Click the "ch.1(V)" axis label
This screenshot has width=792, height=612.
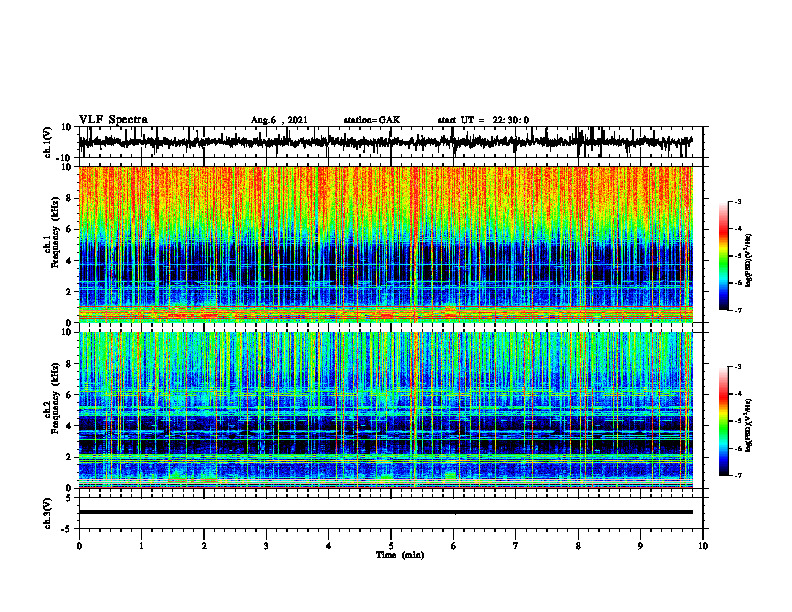coord(47,142)
